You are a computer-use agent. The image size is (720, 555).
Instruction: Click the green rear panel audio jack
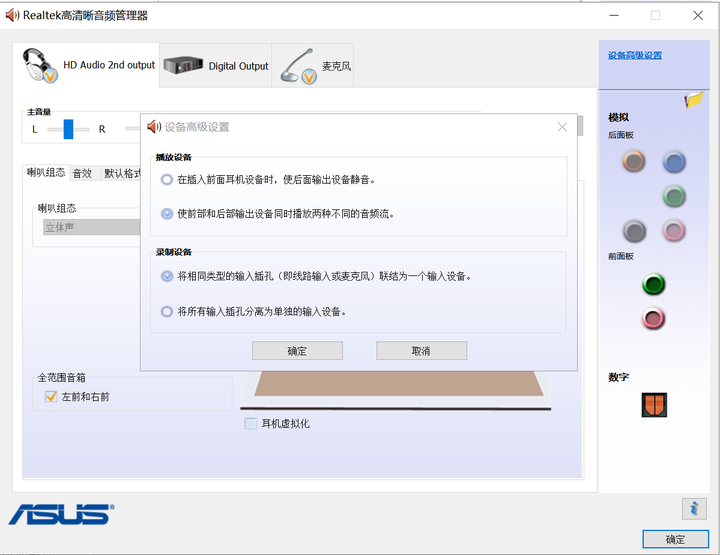674,196
